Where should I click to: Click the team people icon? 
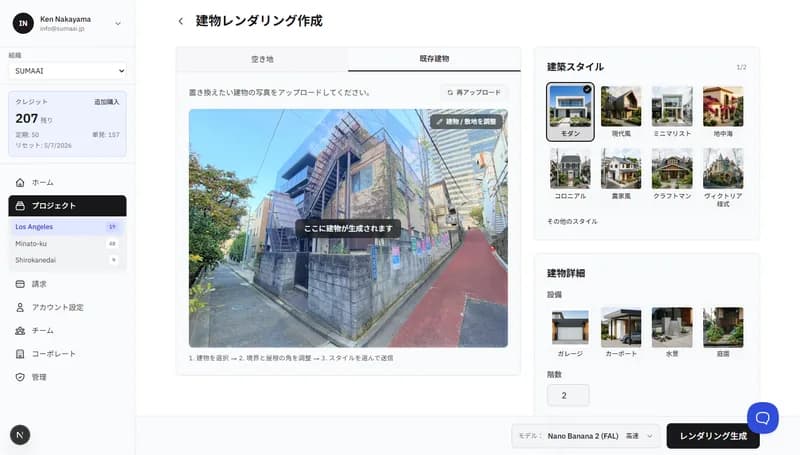click(20, 331)
